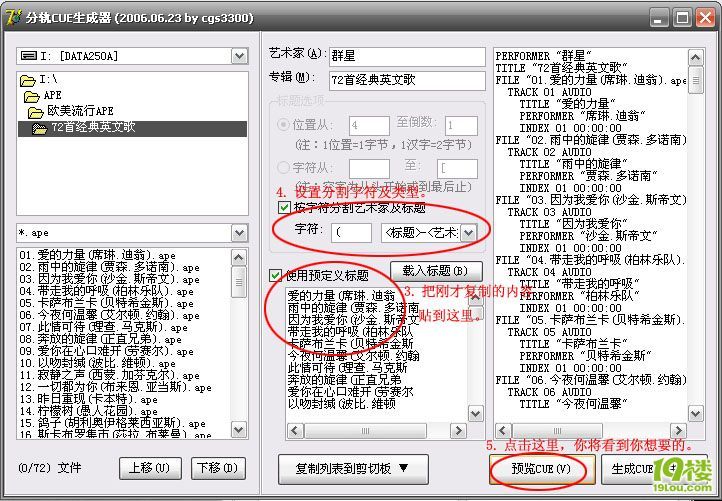
Task: Click the 预览CUE(V) button
Action: 541,469
